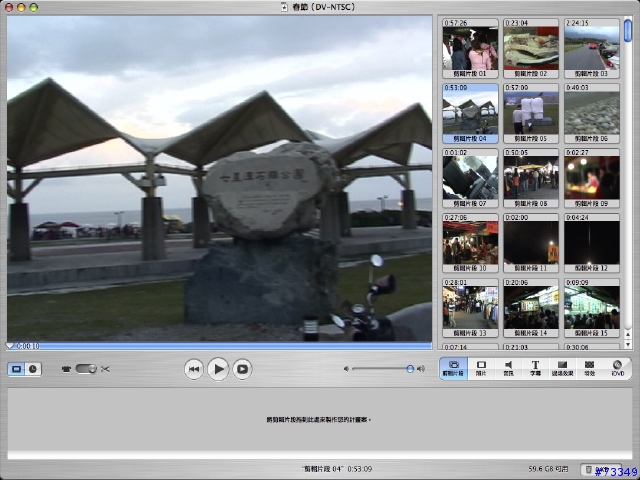Screen dimensions: 640x480
Task: Click the playhead marker at 0:00:10
Action: tap(10, 346)
